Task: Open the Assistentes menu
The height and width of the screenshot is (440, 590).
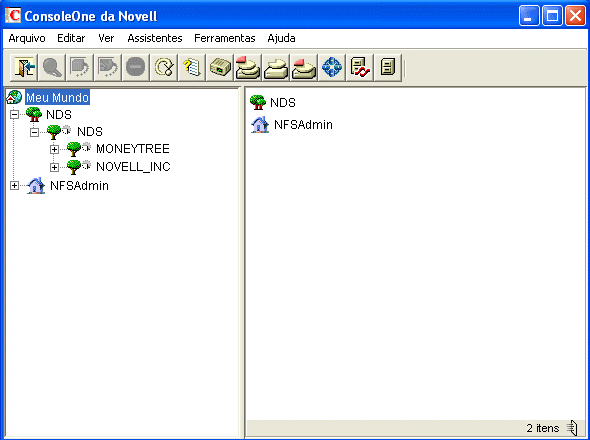Action: 155,38
